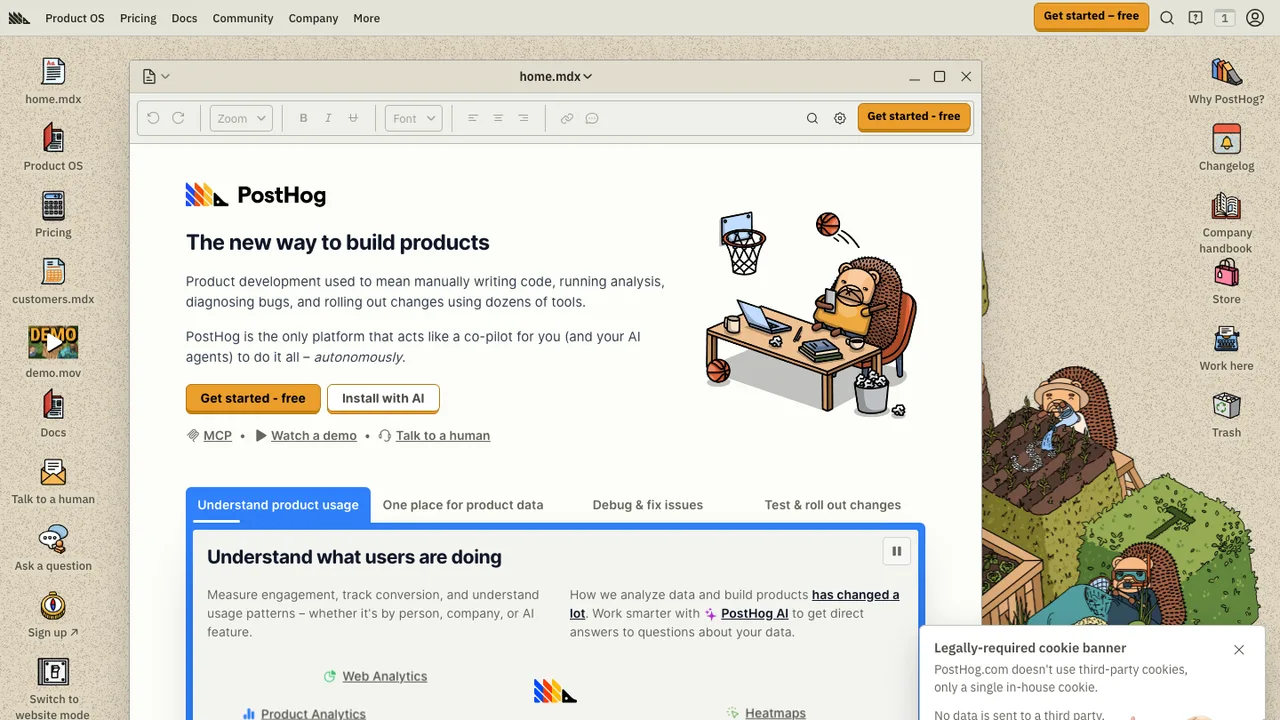1280x720 pixels.
Task: Select center text alignment
Action: pyautogui.click(x=498, y=118)
